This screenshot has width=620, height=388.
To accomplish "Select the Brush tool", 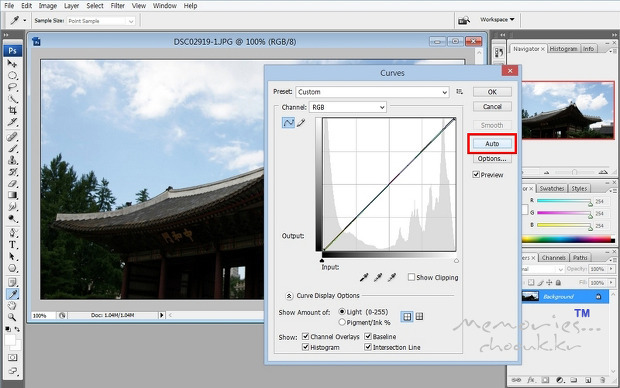I will point(12,149).
